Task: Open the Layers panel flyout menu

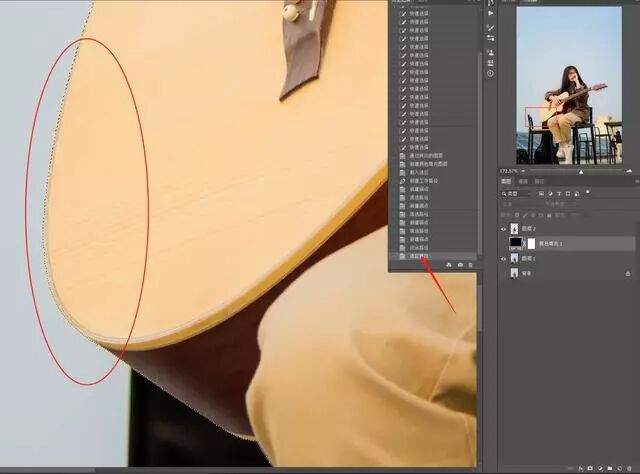Action: (x=636, y=181)
